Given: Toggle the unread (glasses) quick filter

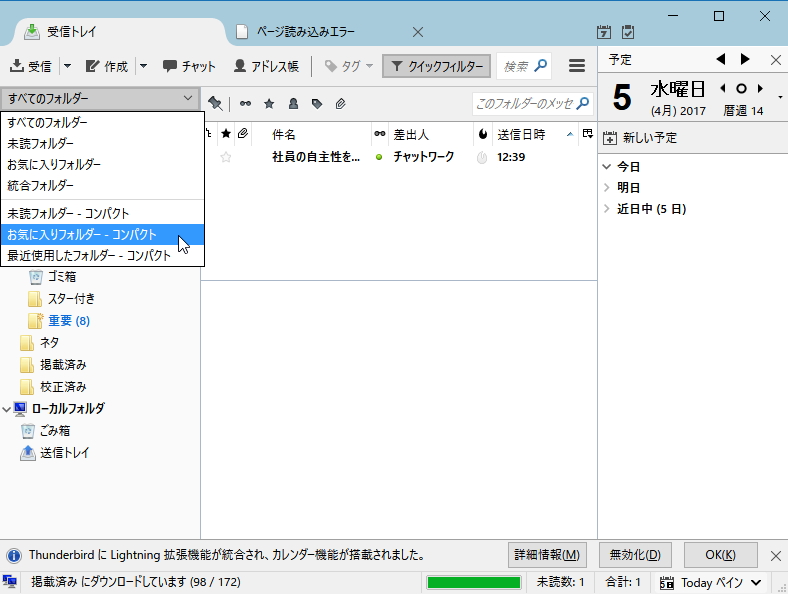Looking at the screenshot, I should [x=245, y=104].
